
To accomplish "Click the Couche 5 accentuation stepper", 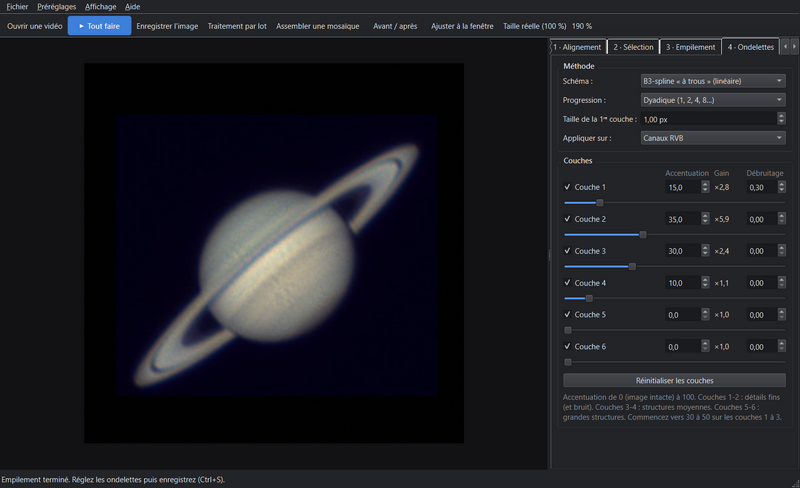I will (x=705, y=315).
